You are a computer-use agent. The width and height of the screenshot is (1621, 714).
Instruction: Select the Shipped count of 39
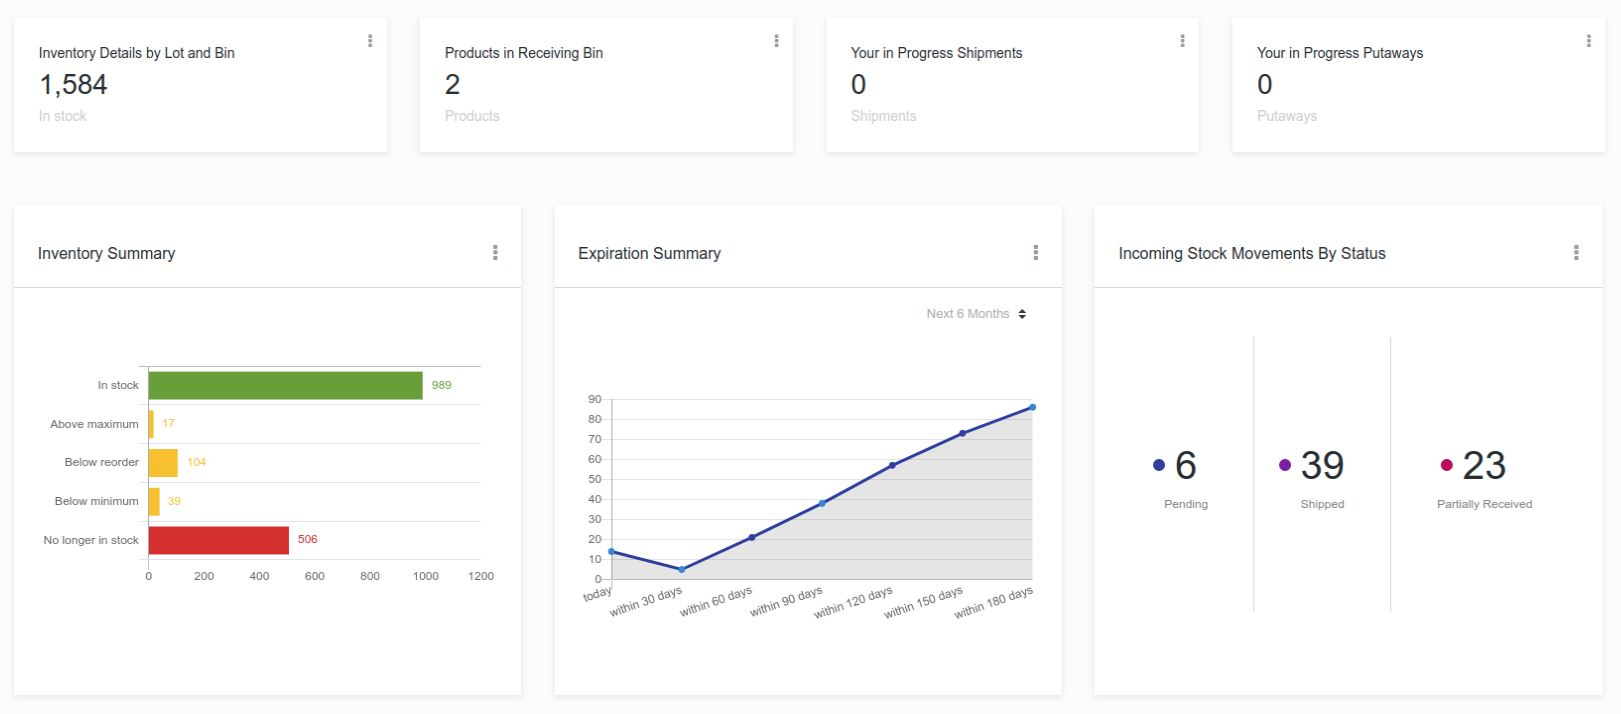click(x=1322, y=466)
